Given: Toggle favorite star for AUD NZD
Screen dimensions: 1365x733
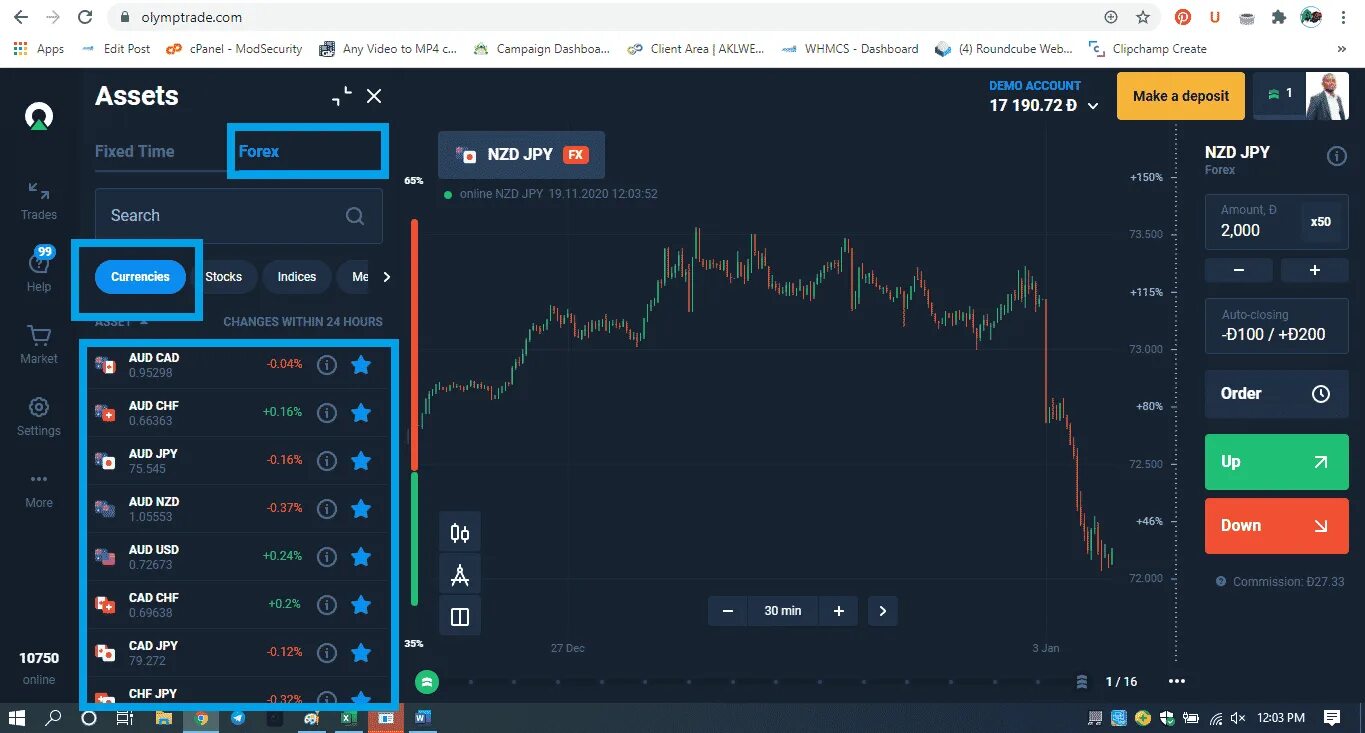Looking at the screenshot, I should pyautogui.click(x=361, y=509).
